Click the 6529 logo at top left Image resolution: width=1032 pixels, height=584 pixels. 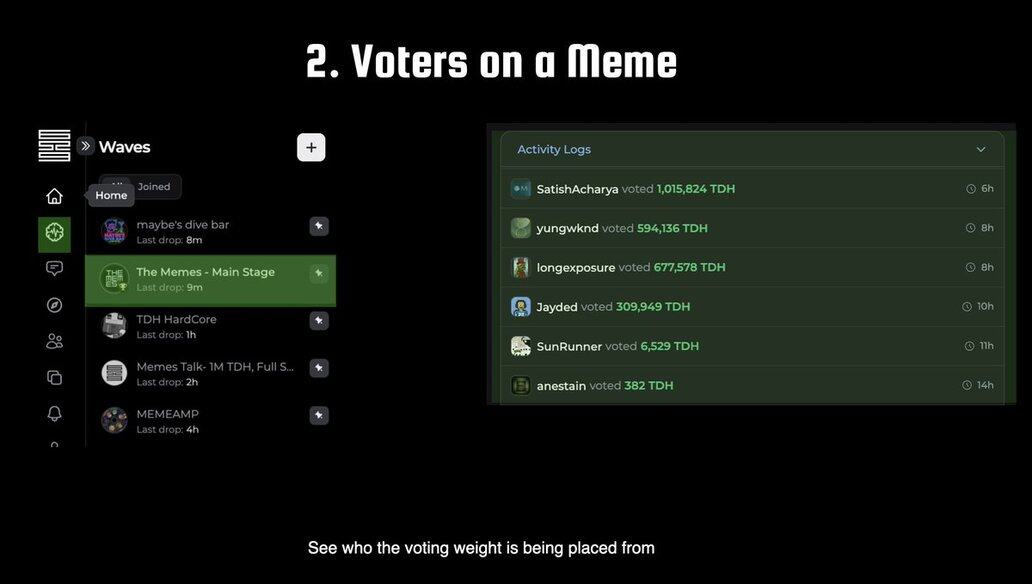tap(54, 146)
